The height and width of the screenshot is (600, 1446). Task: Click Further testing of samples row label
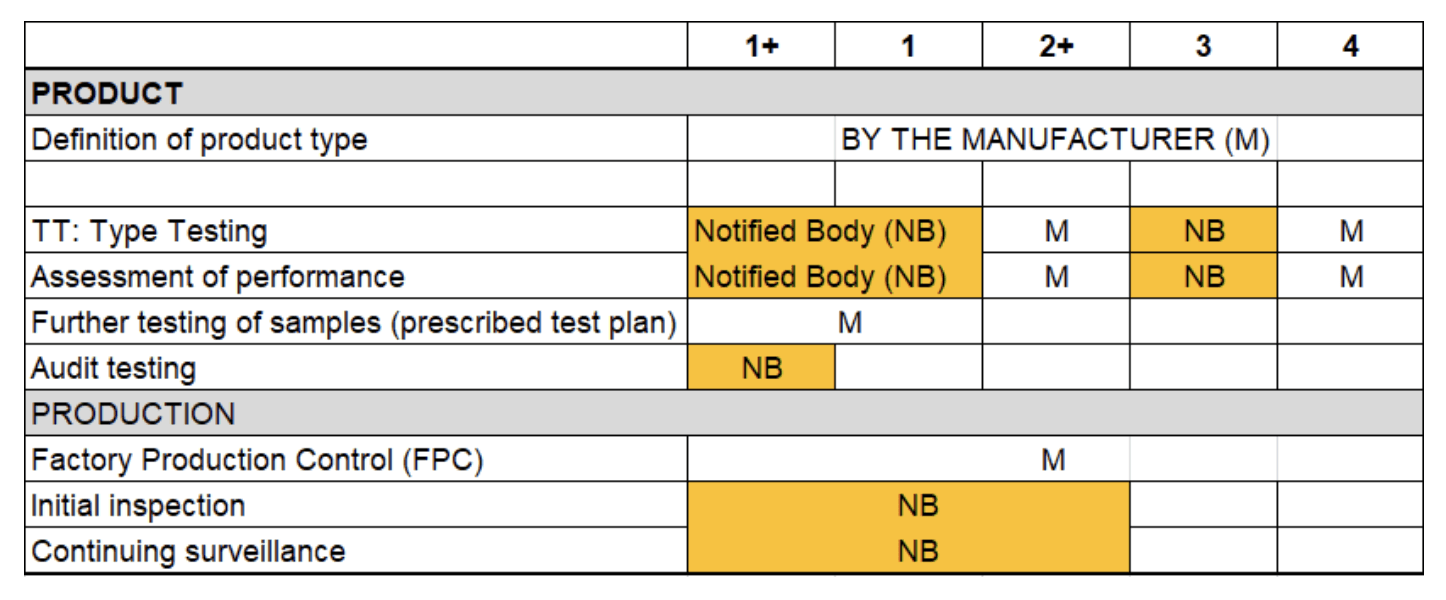click(x=354, y=323)
